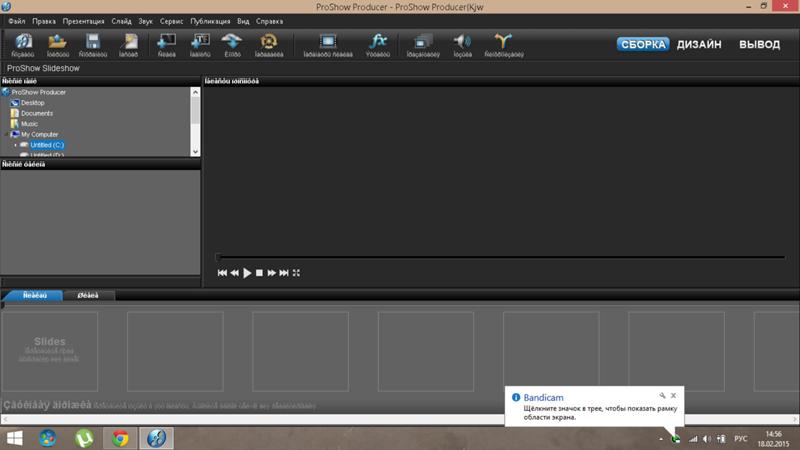Open an existing show using the folder icon
The height and width of the screenshot is (450, 800).
pyautogui.click(x=57, y=44)
